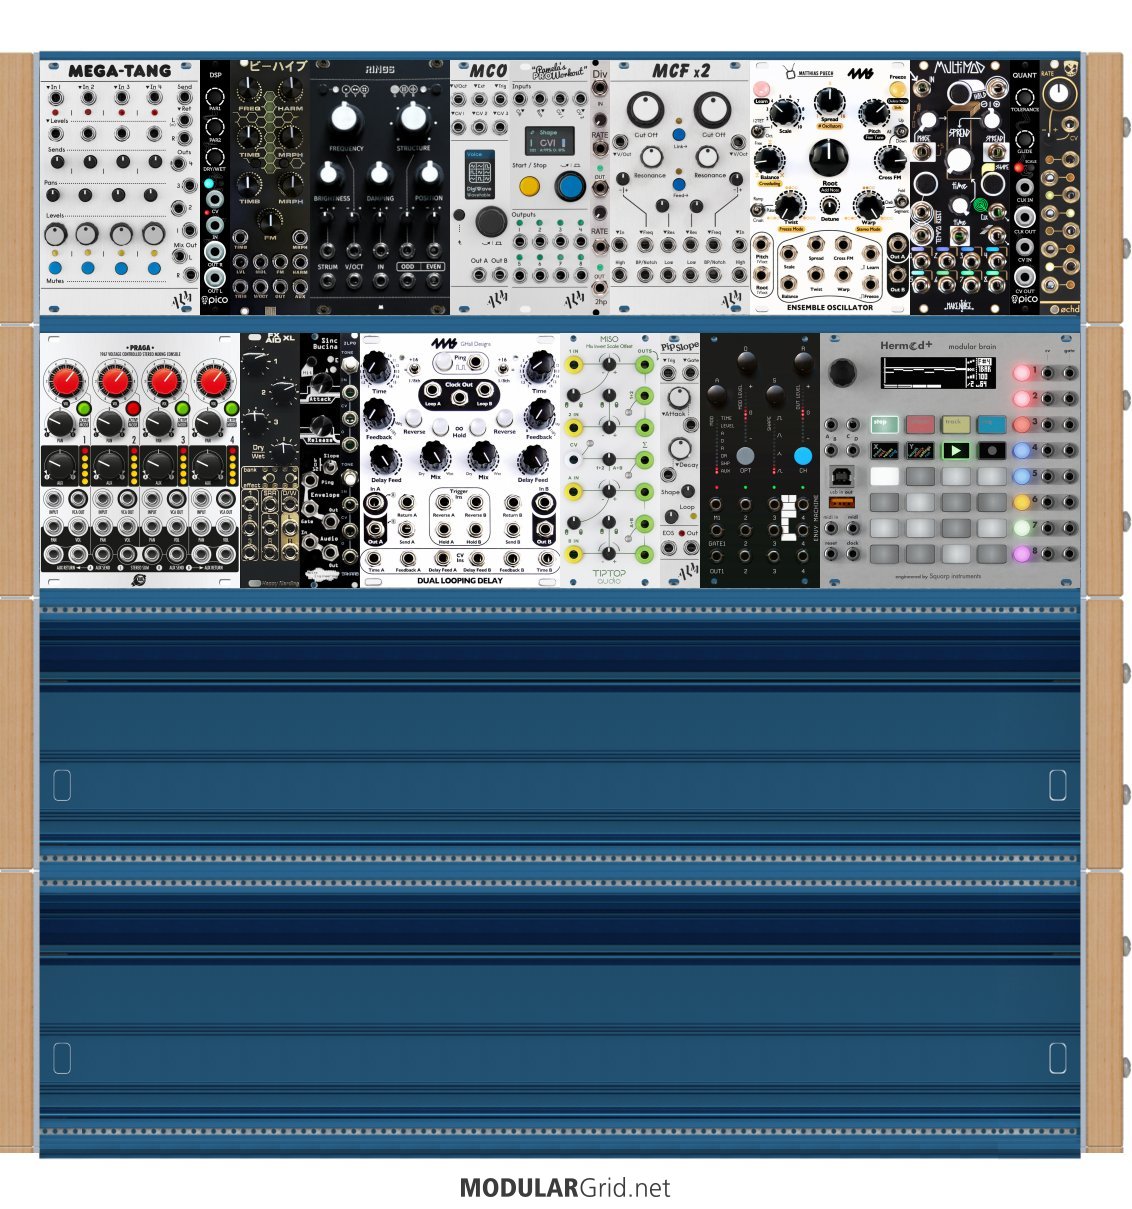1132x1209 pixels.
Task: Click the OUTS green jack on MISO
Action: click(x=645, y=365)
